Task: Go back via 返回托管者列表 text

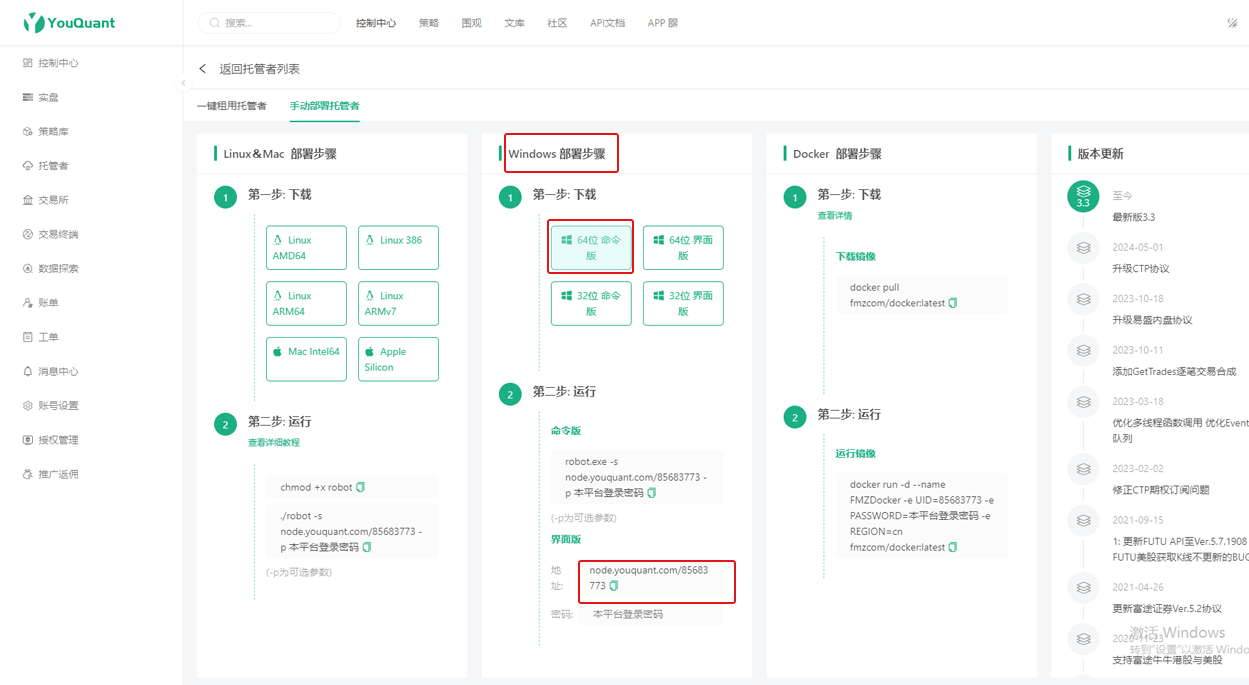Action: [260, 69]
